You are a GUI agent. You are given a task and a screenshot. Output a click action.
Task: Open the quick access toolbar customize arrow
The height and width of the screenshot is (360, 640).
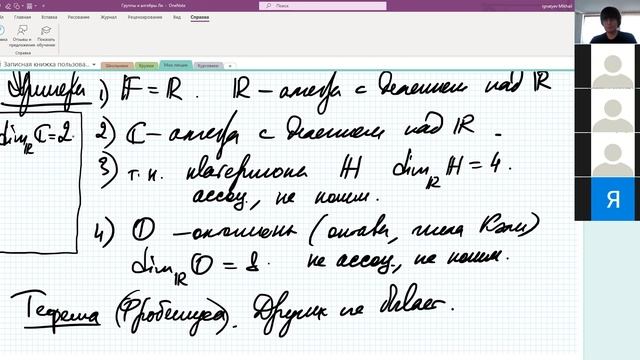[x=43, y=6]
